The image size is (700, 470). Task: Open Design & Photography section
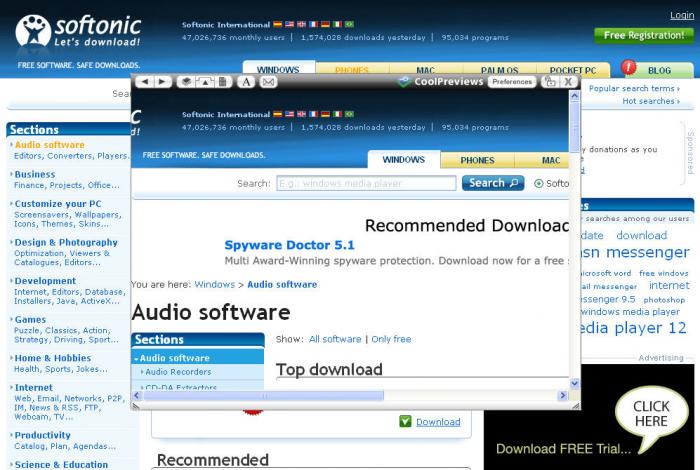click(x=66, y=242)
